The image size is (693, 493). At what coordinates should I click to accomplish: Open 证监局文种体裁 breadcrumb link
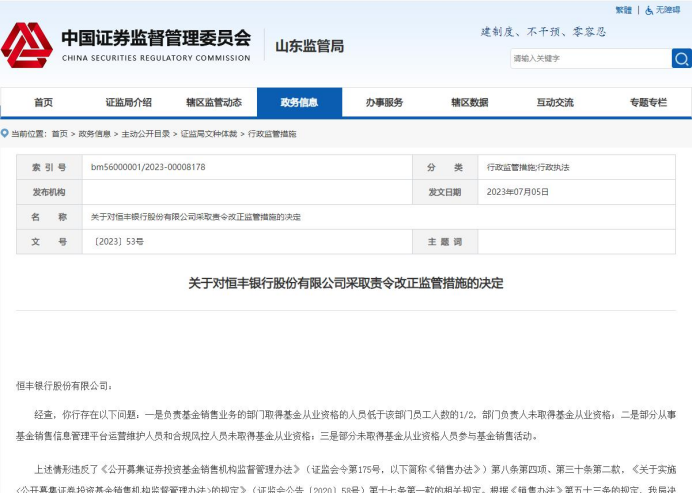pos(209,134)
